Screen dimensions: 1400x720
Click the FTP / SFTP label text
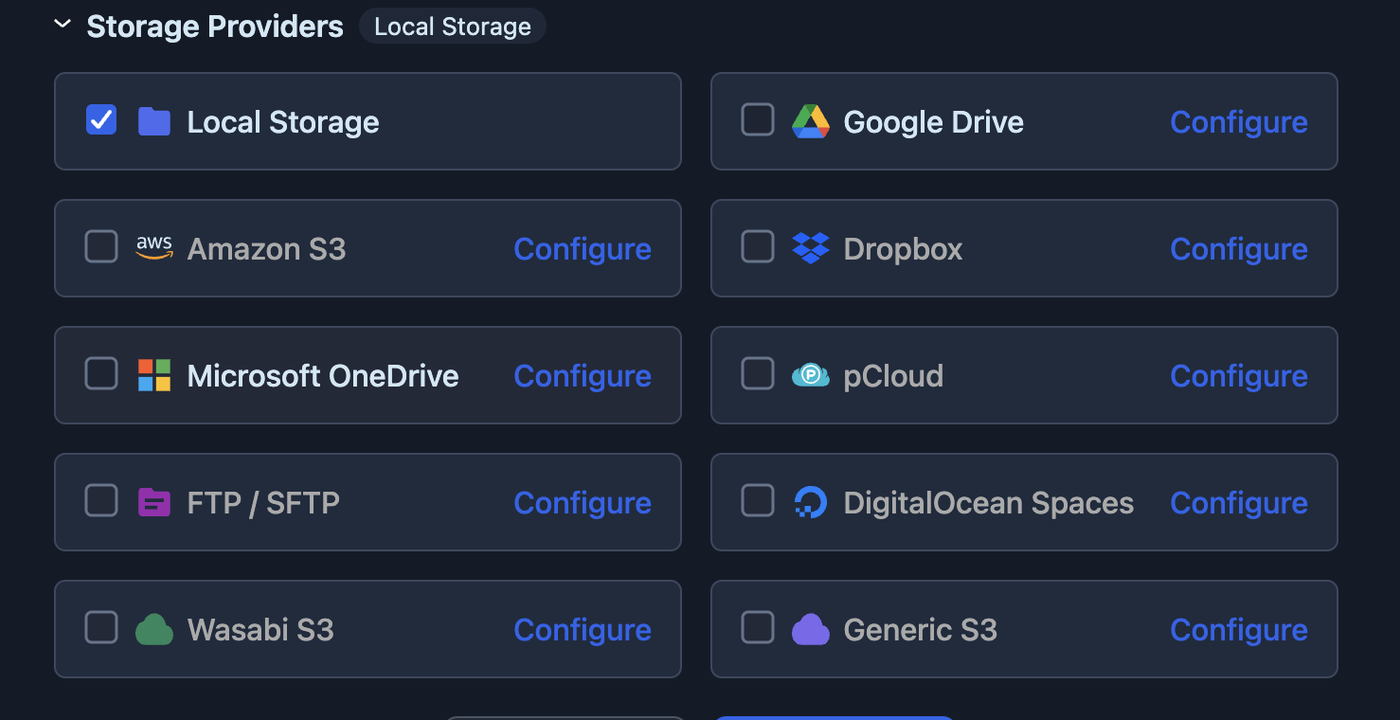tap(263, 503)
